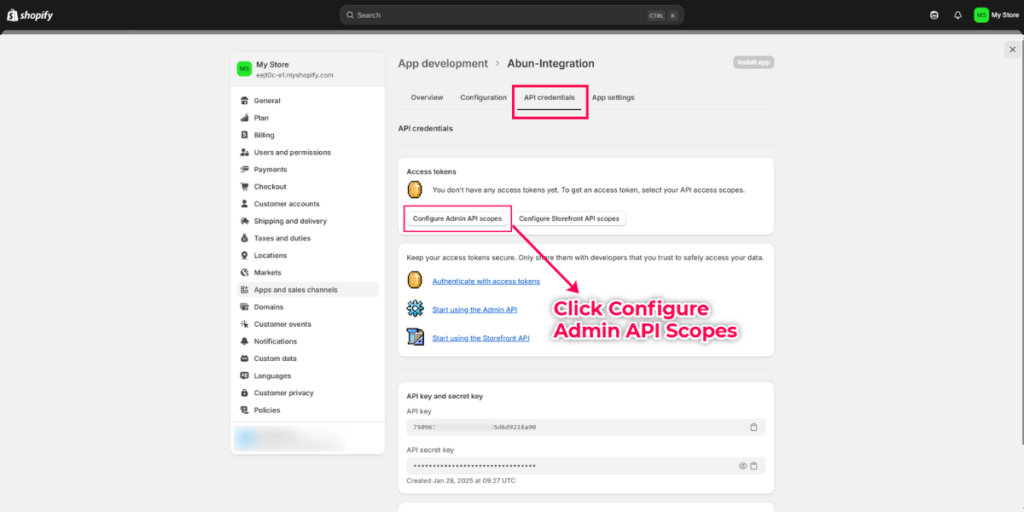Reveal the API secret key with eye icon
The image size is (1024, 512).
point(743,466)
